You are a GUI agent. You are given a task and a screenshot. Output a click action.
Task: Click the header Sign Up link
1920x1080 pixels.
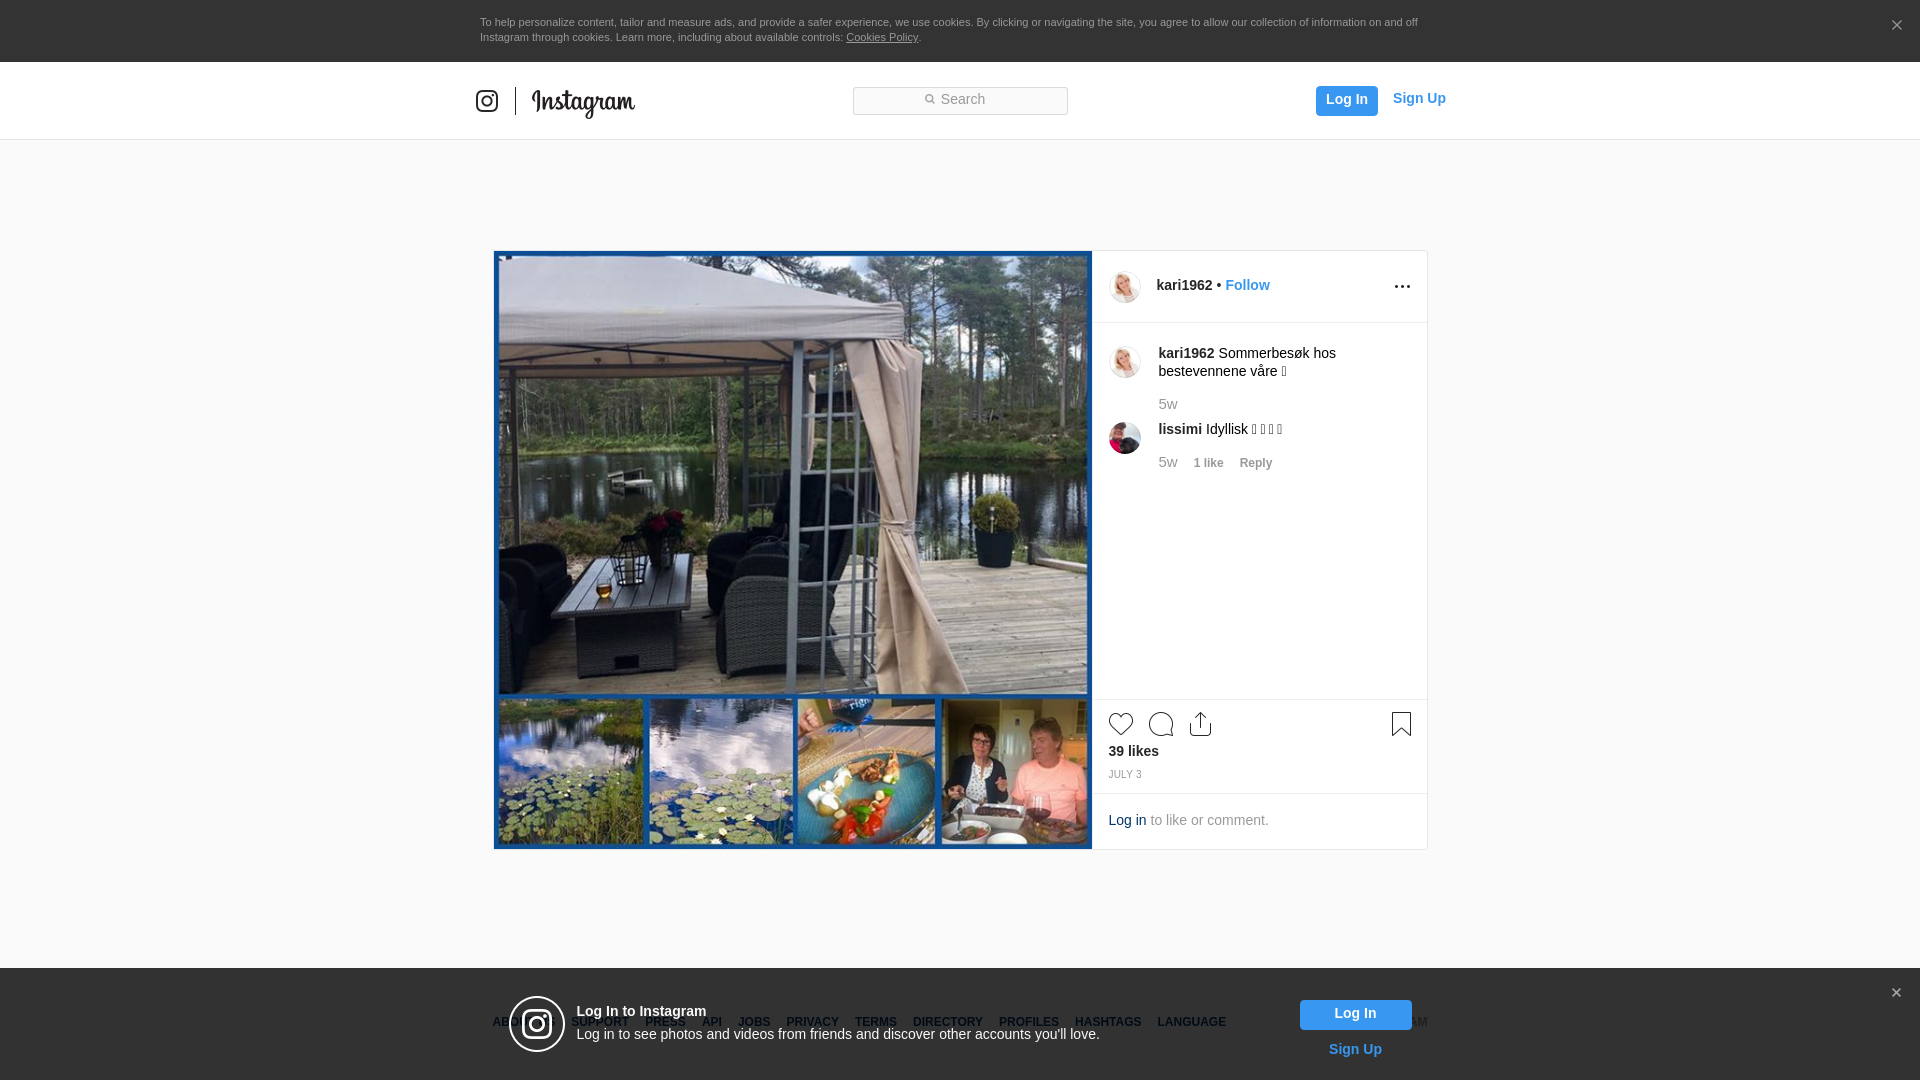click(1419, 99)
